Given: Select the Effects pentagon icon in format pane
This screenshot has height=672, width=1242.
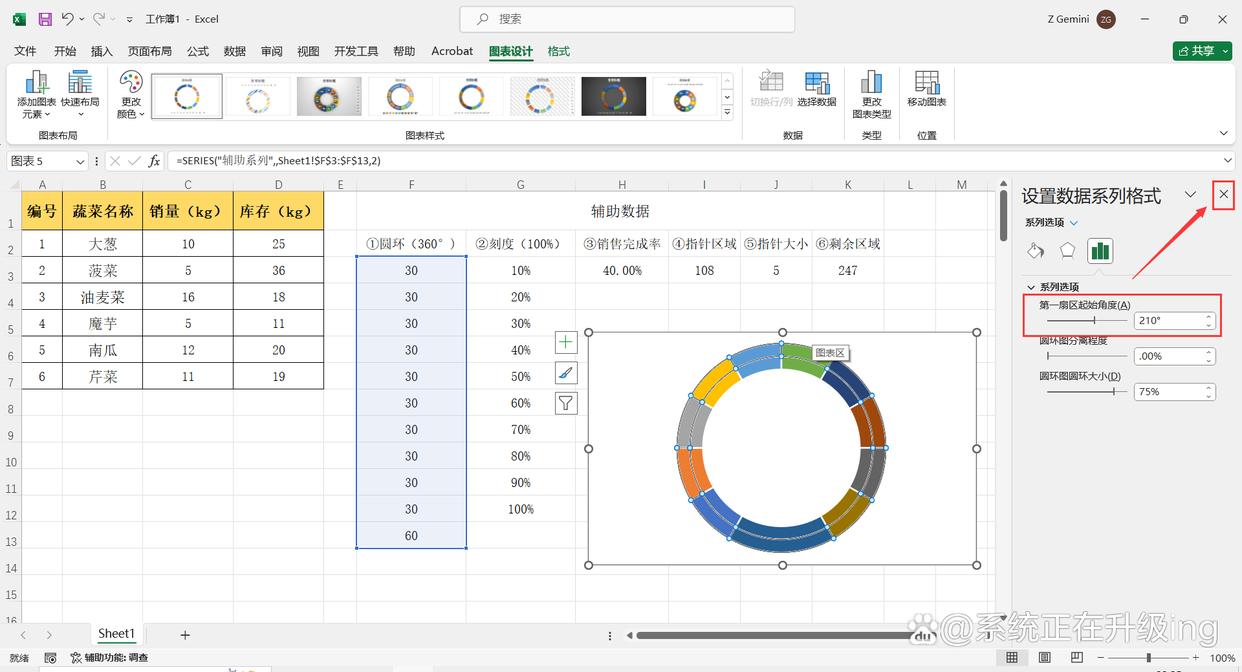Looking at the screenshot, I should (1068, 250).
